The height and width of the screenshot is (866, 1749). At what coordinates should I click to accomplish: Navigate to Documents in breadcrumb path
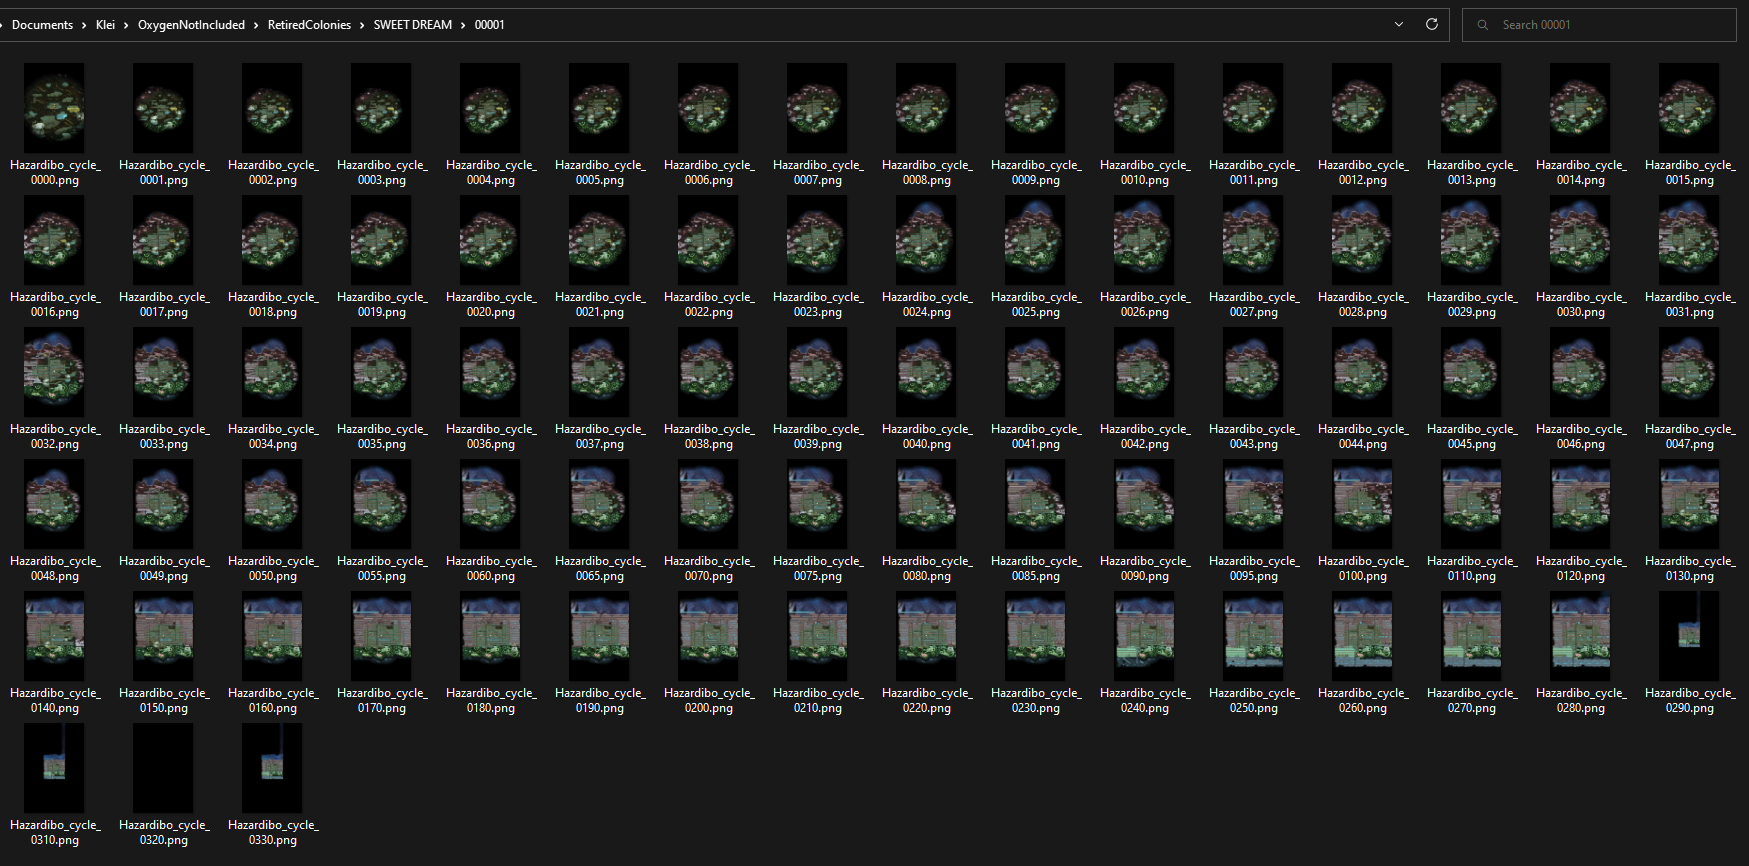(42, 25)
